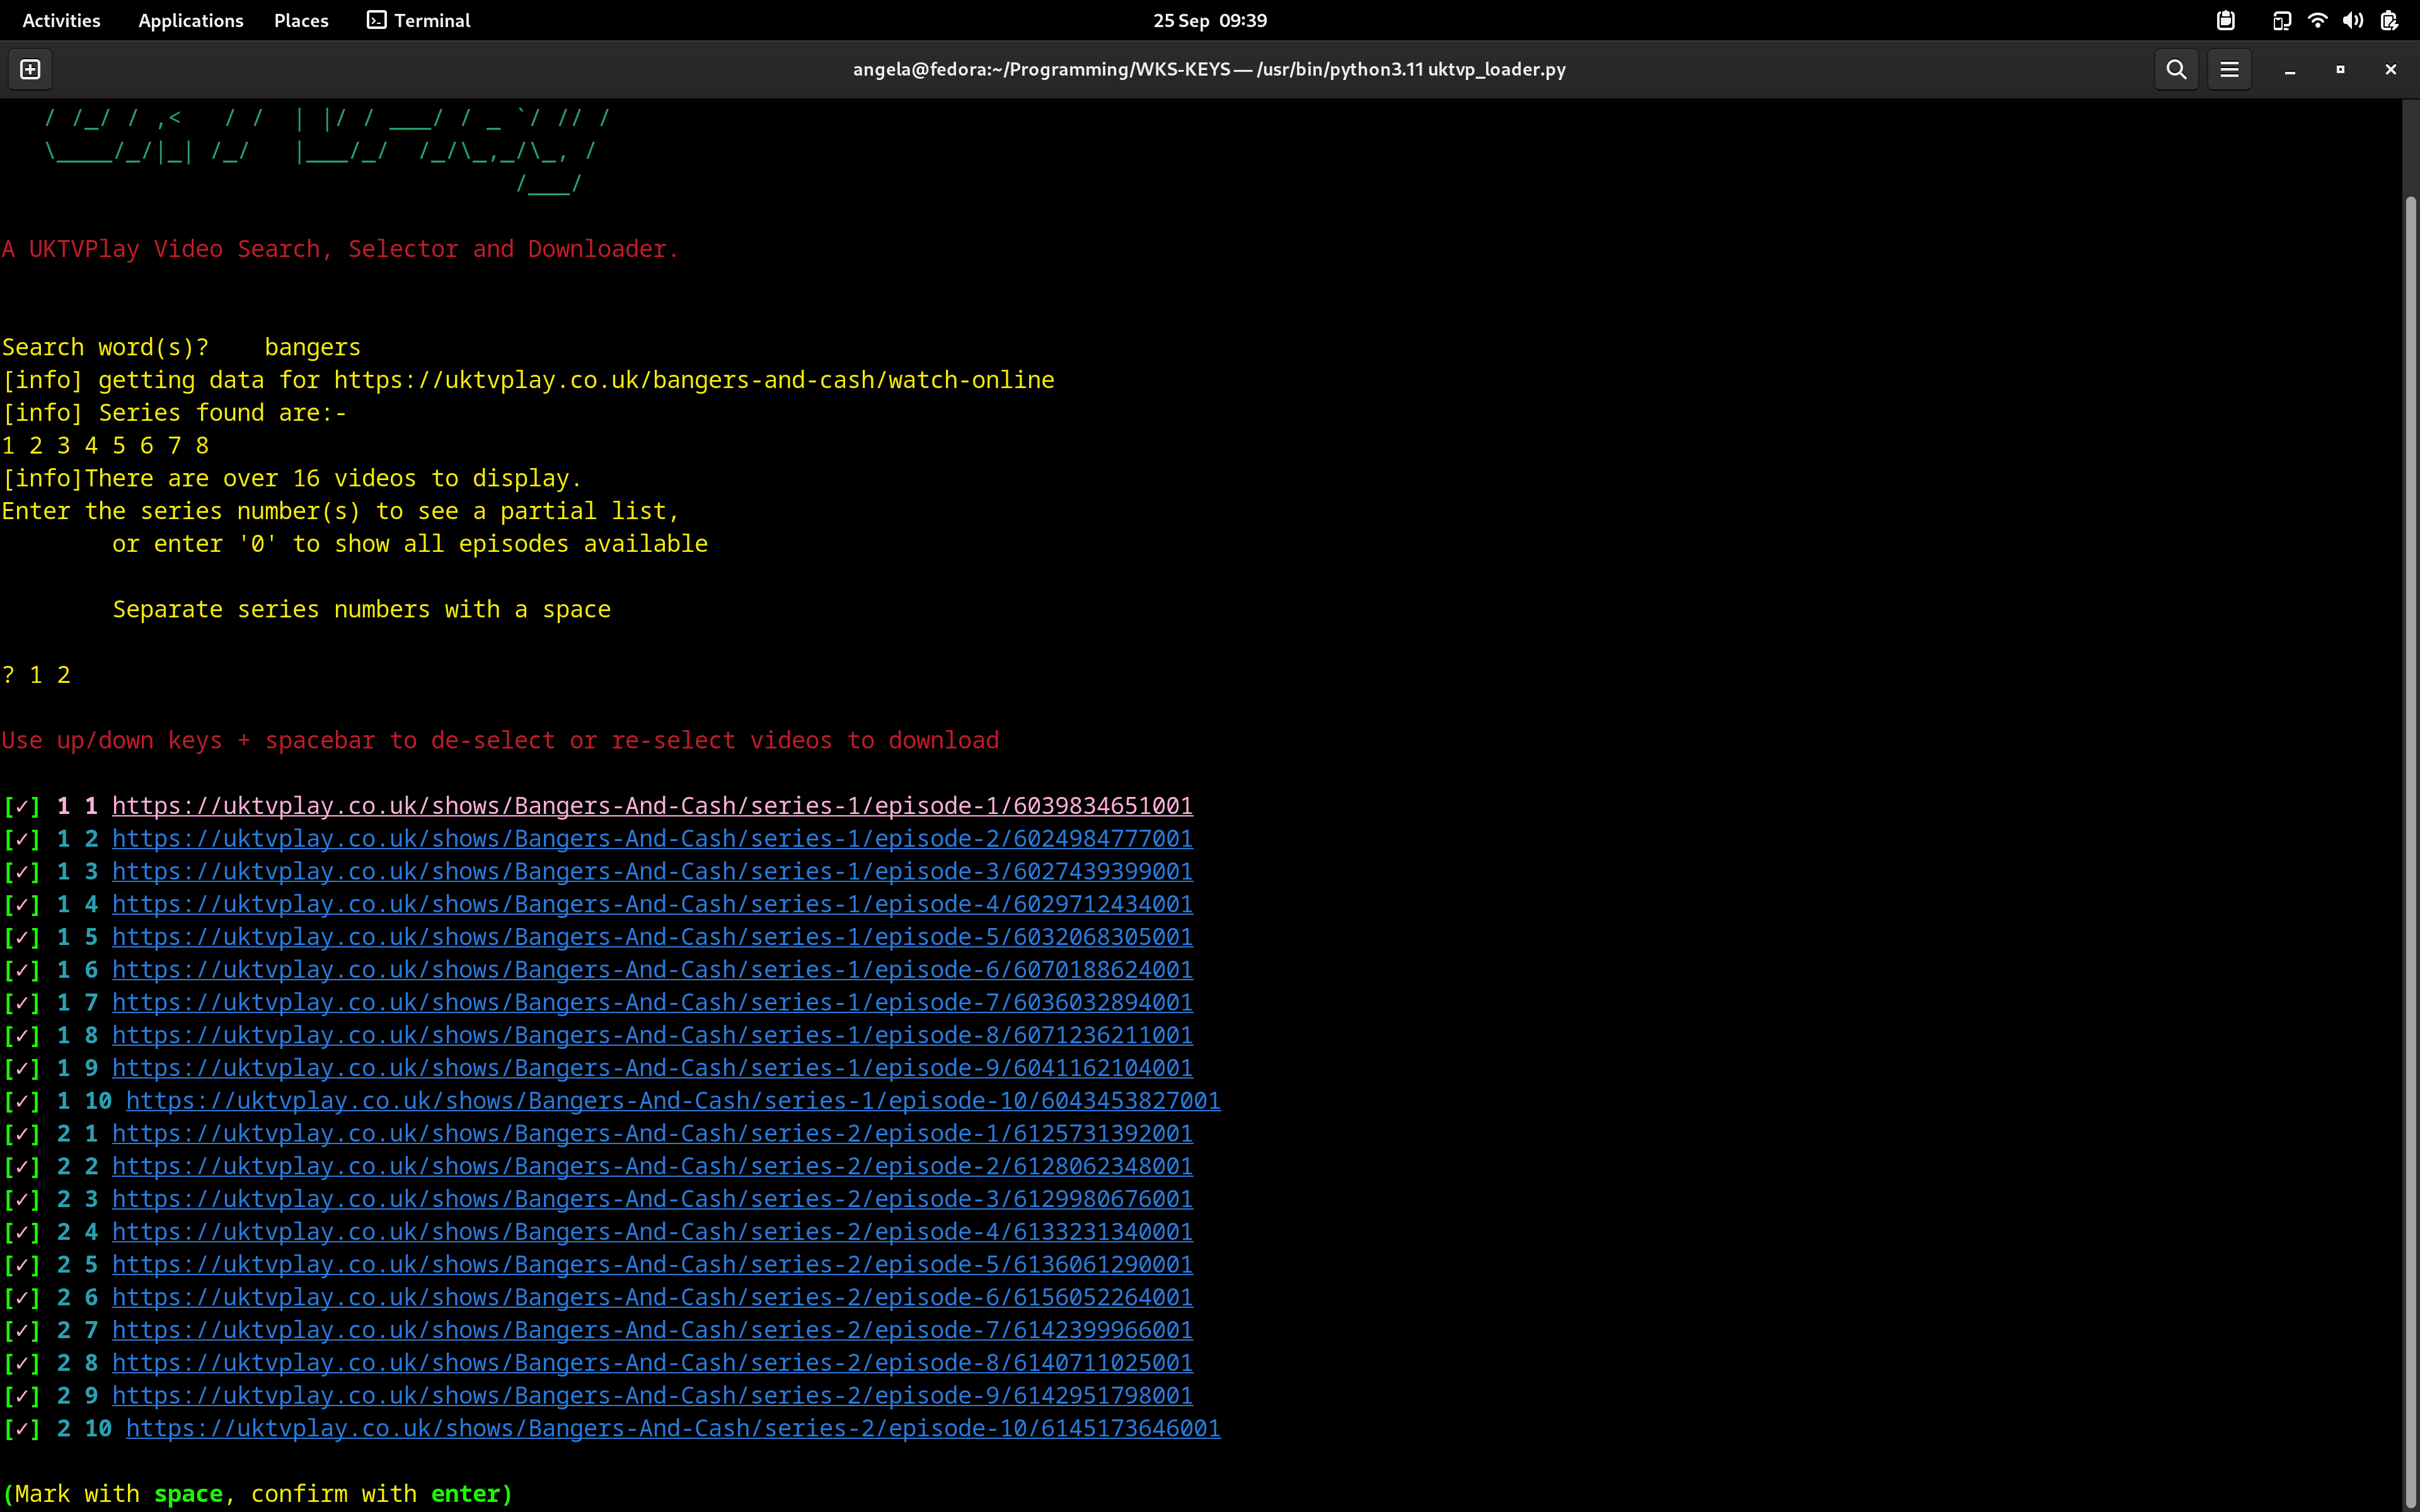
Task: Open Activities overview
Action: pyautogui.click(x=61, y=20)
